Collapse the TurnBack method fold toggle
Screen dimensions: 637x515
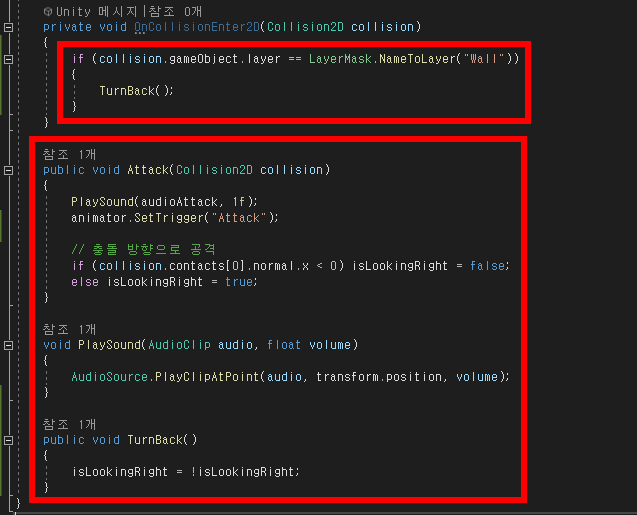tap(9, 440)
